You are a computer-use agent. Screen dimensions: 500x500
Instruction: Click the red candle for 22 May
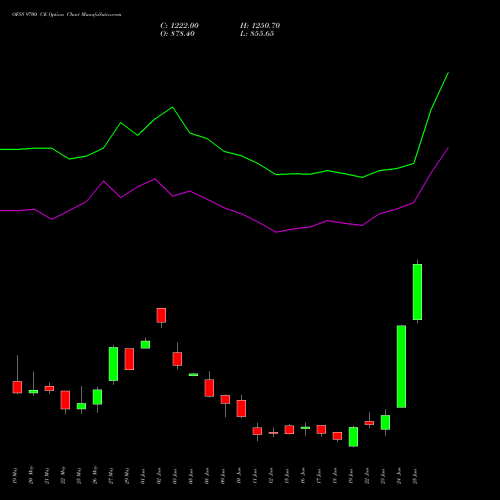(x=65, y=400)
